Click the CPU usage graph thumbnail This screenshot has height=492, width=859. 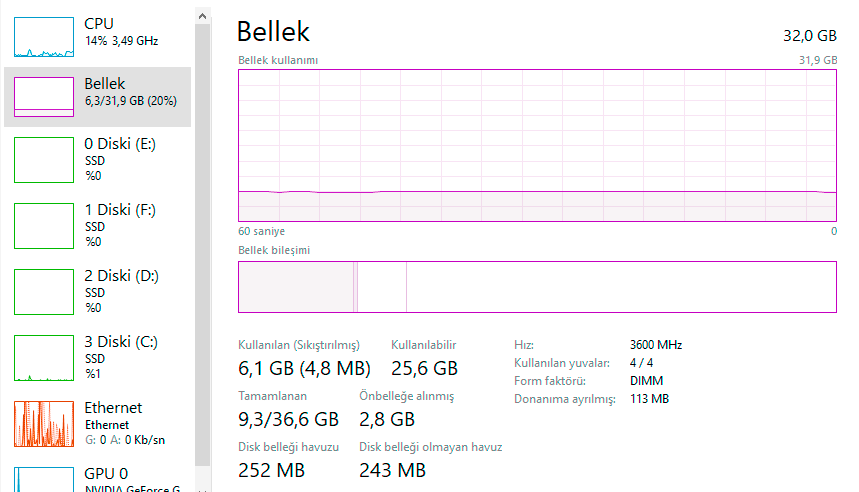(x=44, y=36)
